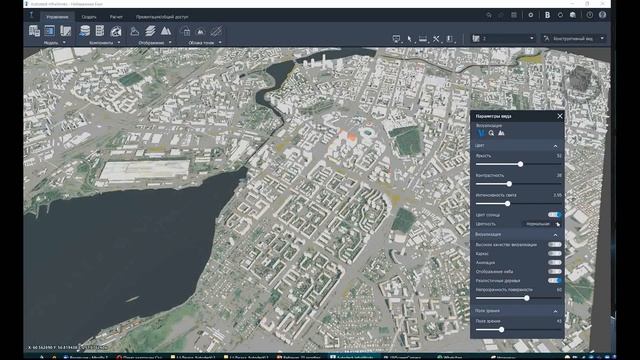Click the terrain themes icon in Отображение
The height and width of the screenshot is (360, 640).
click(134, 31)
